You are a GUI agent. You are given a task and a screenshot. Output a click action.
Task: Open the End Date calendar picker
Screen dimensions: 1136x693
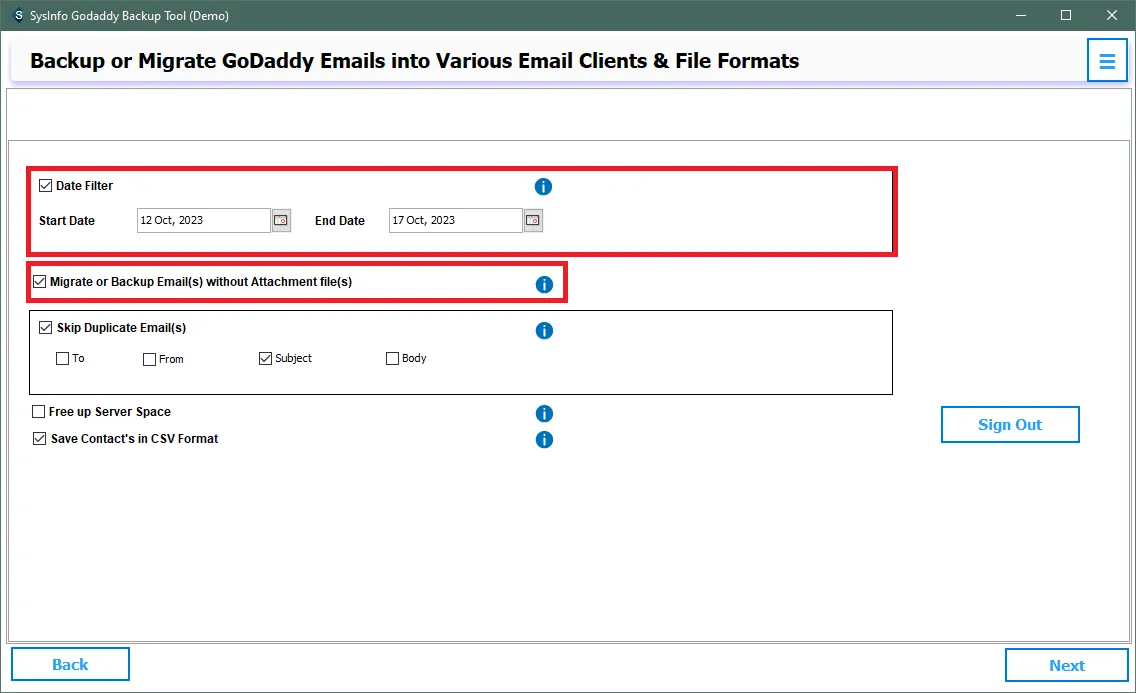(533, 220)
